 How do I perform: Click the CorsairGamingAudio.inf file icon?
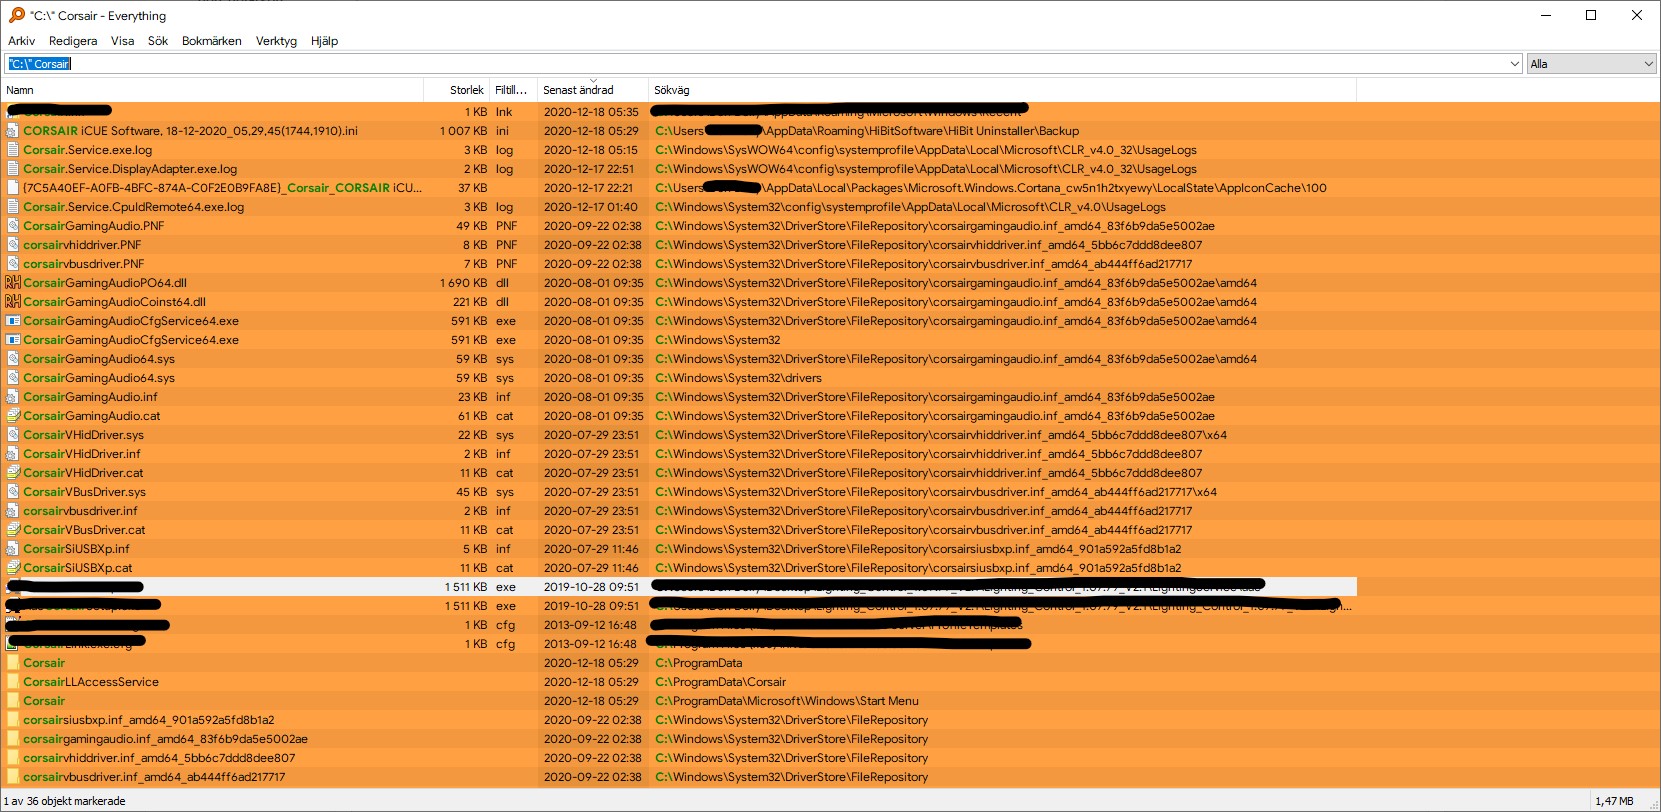coord(13,397)
